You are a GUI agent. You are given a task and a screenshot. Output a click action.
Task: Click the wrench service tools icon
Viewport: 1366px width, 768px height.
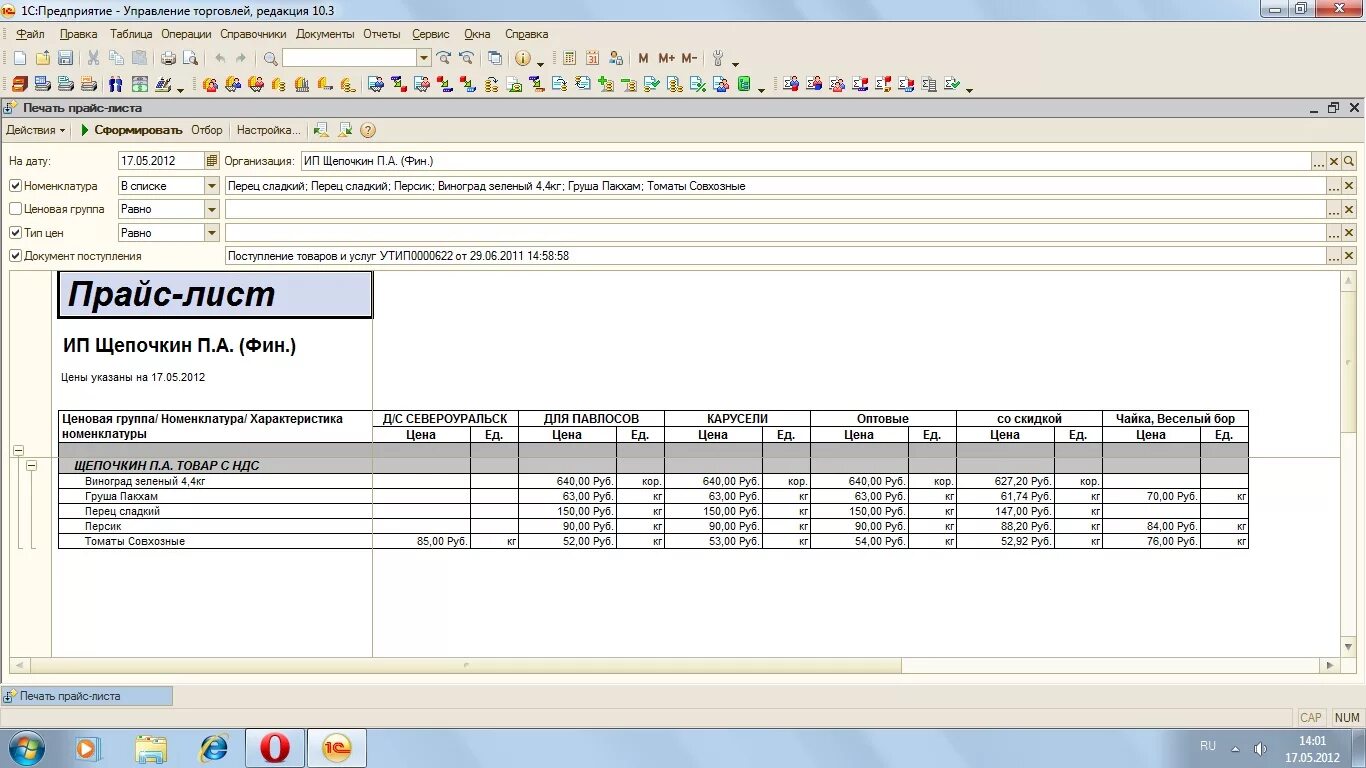pyautogui.click(x=718, y=59)
